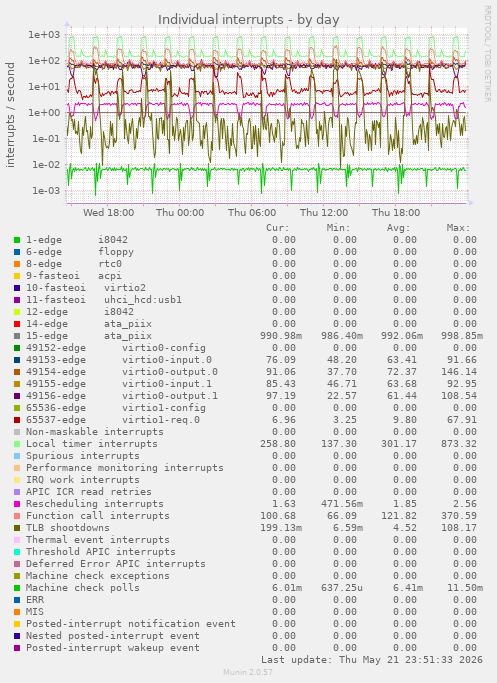Click the Function call interrupts legend label
This screenshot has height=683, width=497.
tap(98, 516)
